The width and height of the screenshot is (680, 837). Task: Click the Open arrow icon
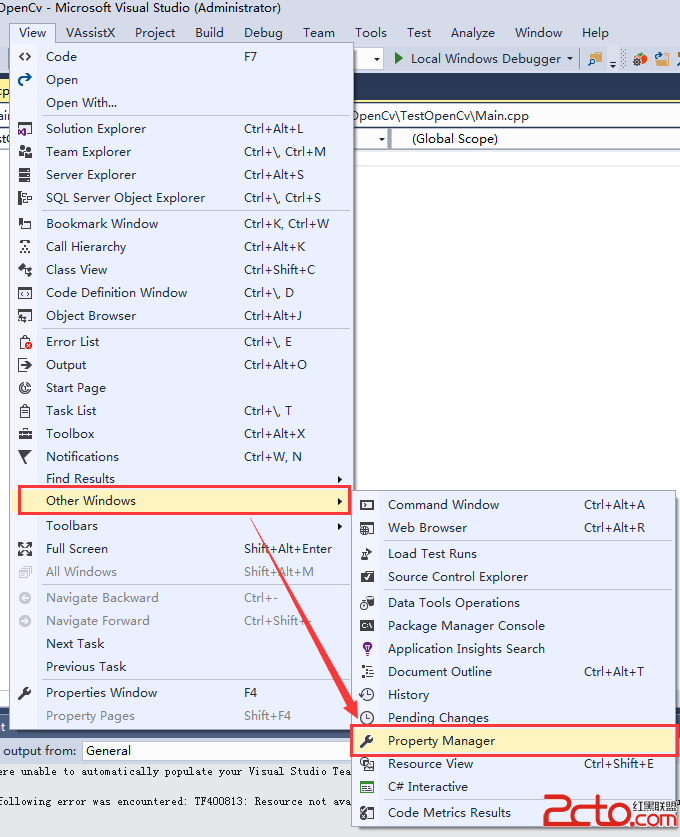point(25,80)
